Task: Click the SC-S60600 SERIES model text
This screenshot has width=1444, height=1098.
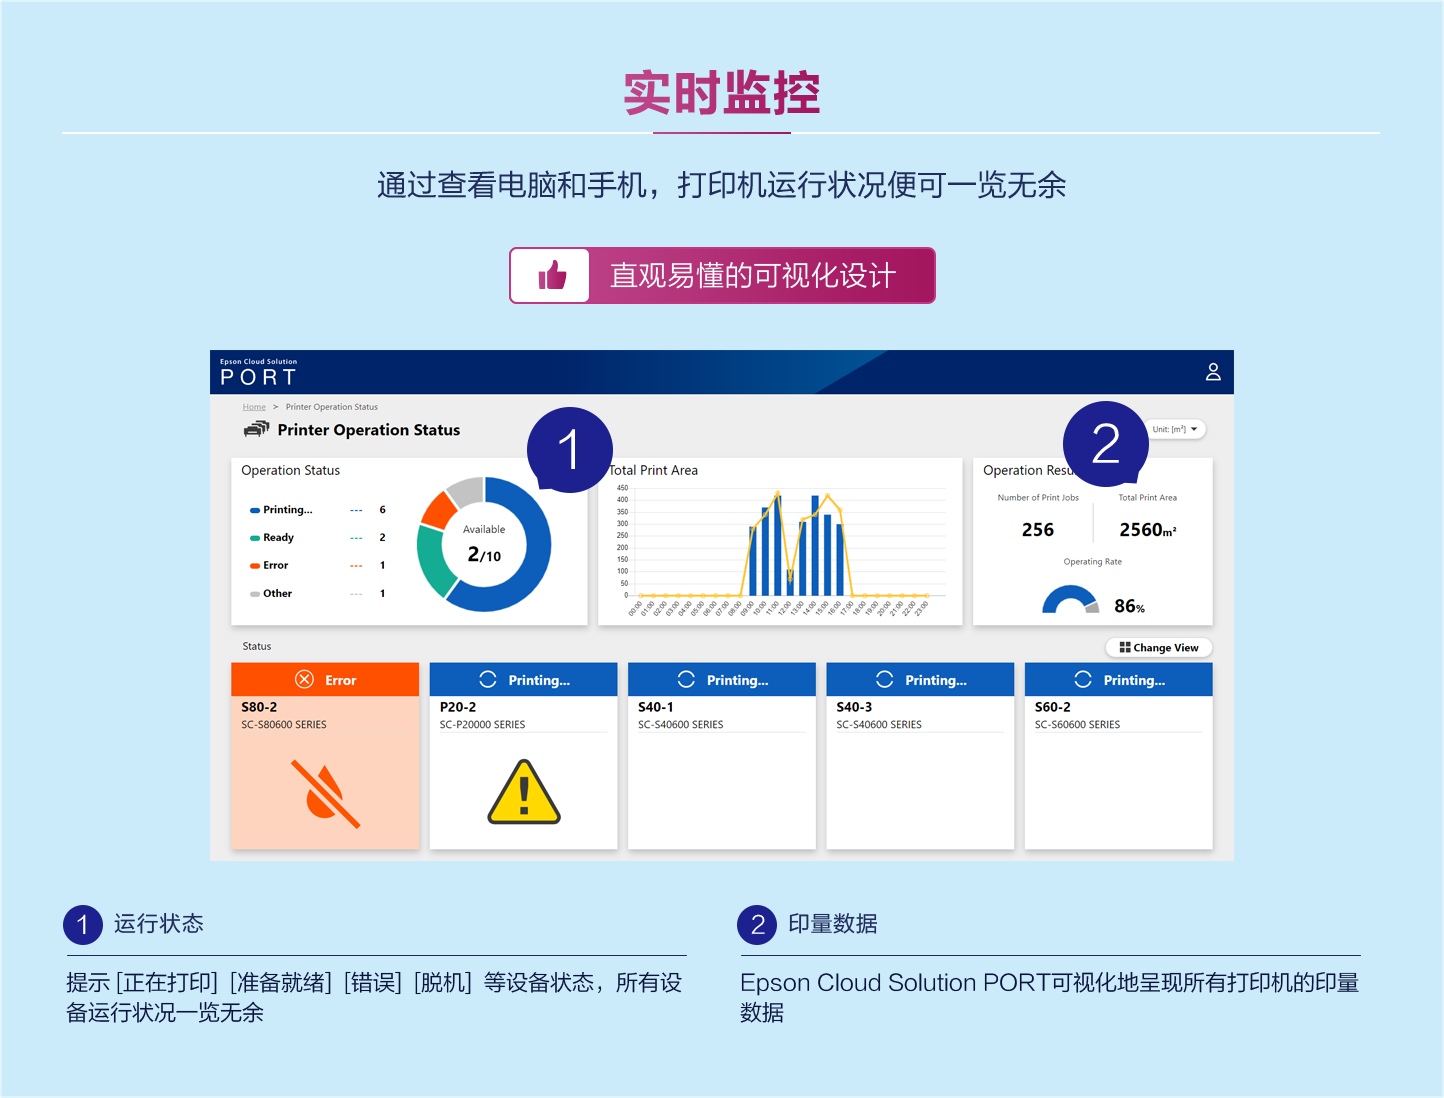Action: coord(1078,725)
